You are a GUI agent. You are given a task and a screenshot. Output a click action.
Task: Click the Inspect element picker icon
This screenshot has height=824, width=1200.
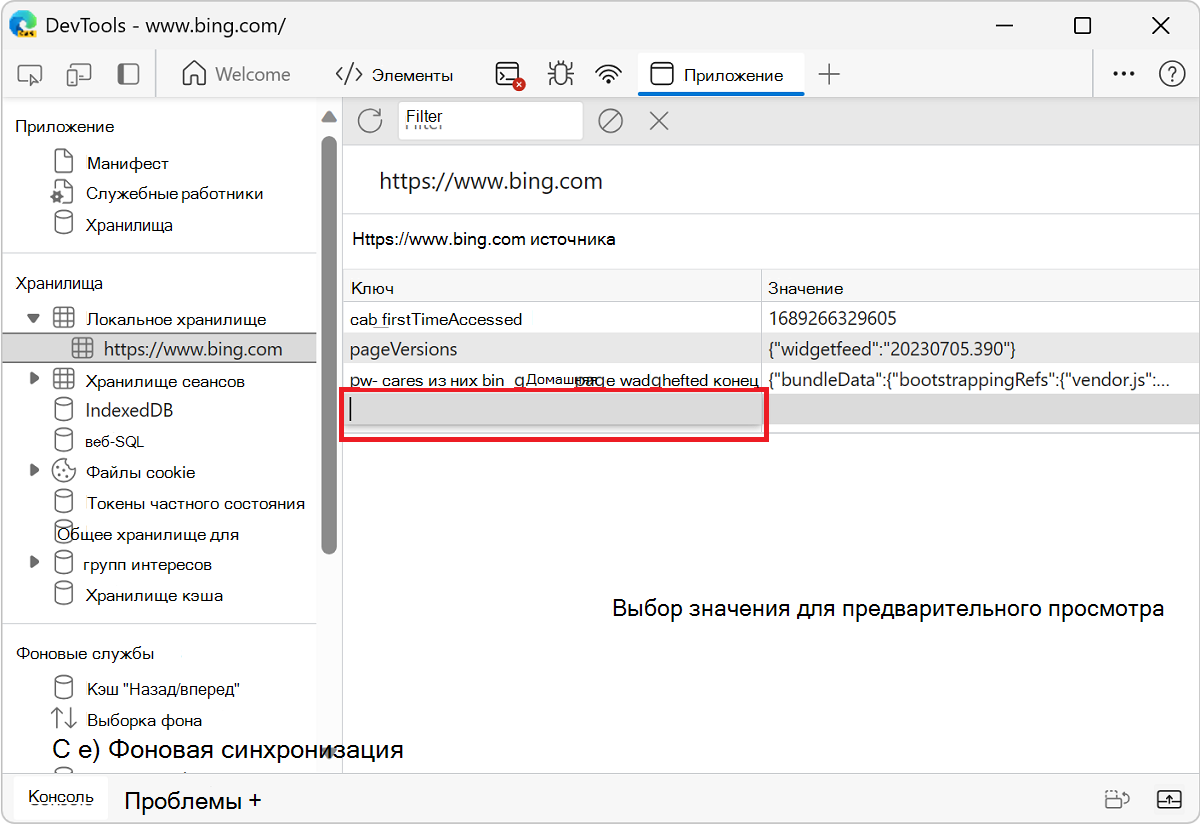30,75
